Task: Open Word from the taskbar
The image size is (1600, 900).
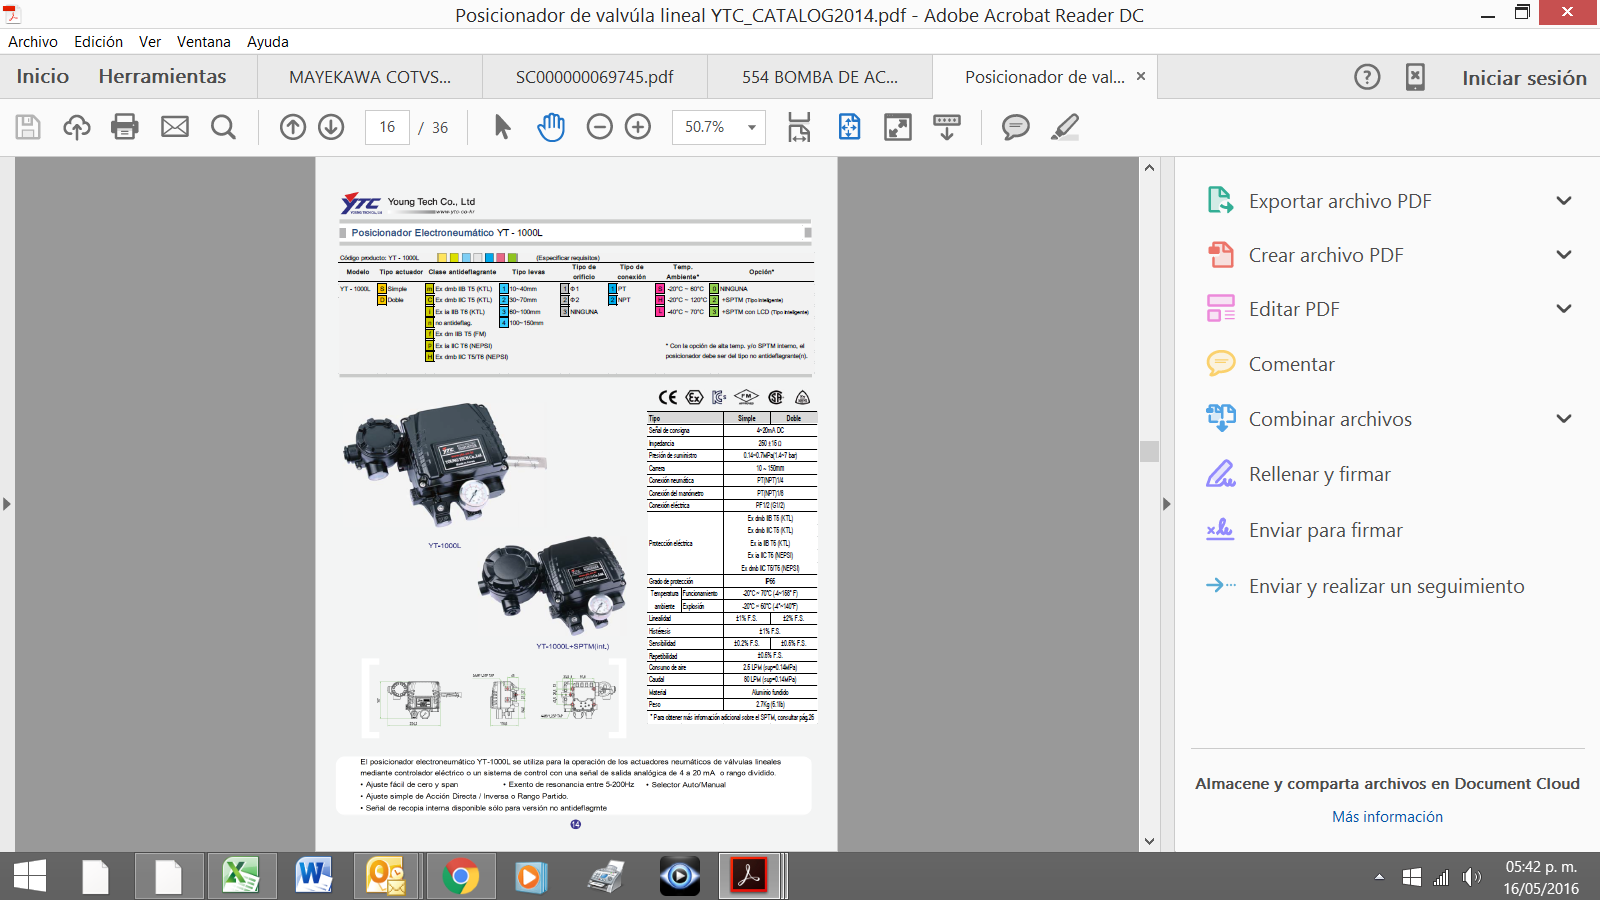Action: click(314, 877)
